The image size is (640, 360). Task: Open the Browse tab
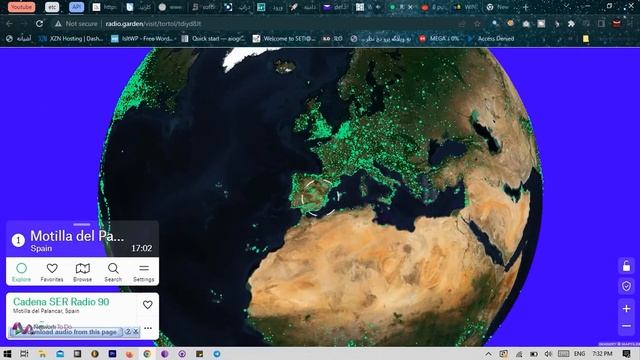pyautogui.click(x=82, y=272)
